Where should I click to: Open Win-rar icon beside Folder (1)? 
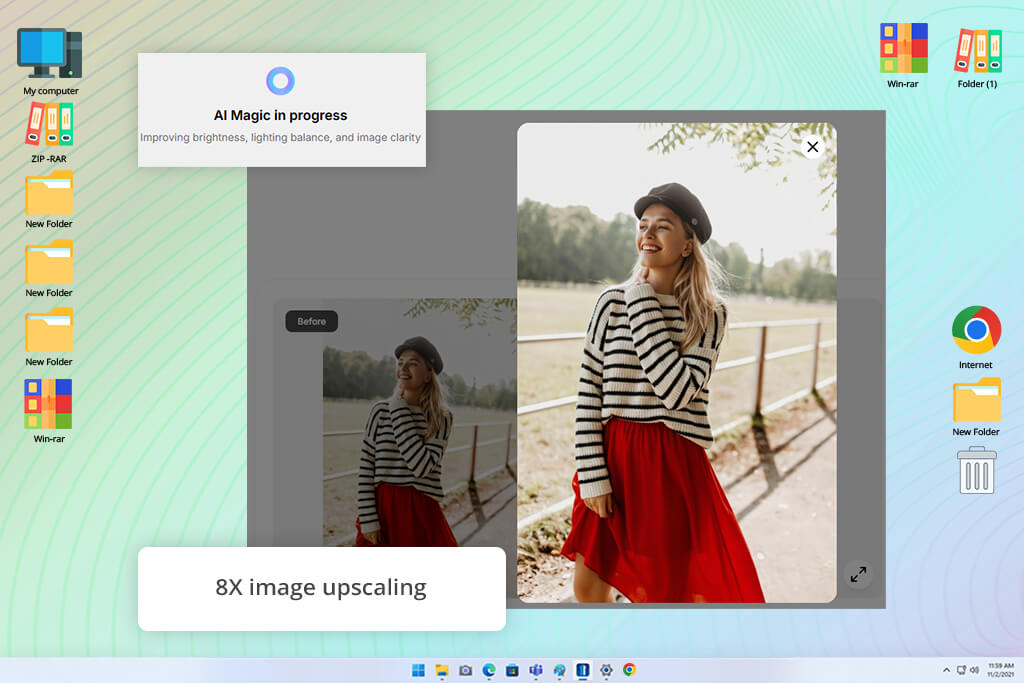pos(903,56)
